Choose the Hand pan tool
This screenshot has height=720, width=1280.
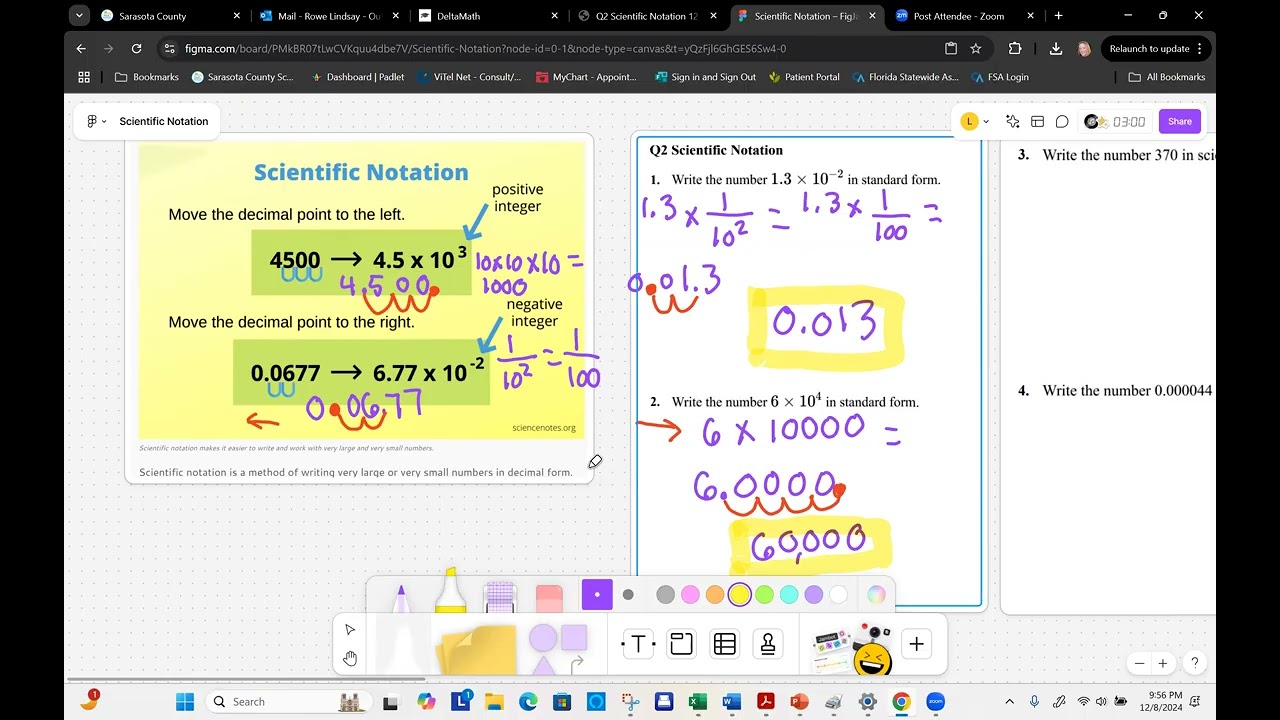click(350, 658)
